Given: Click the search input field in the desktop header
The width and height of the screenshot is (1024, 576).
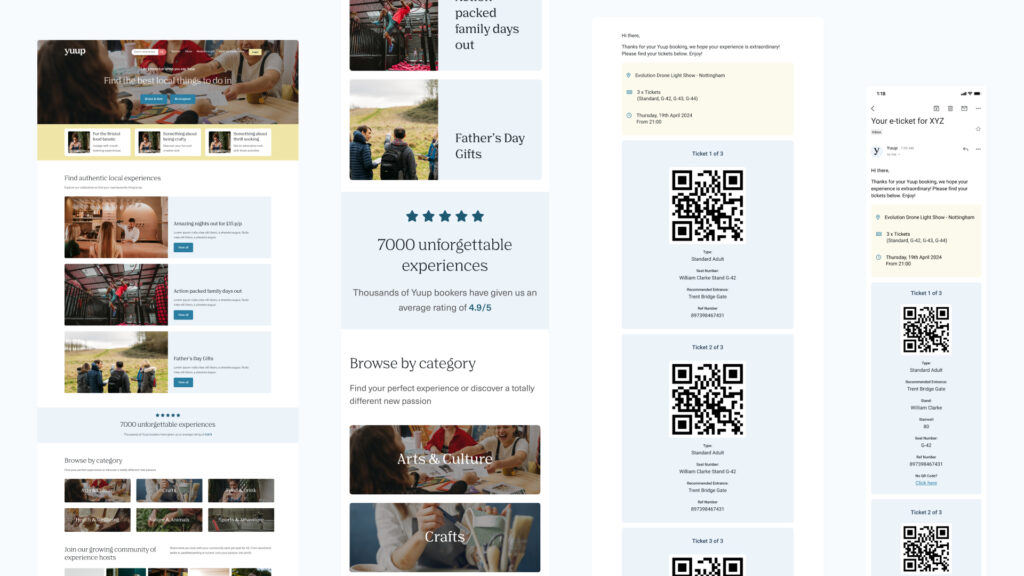Looking at the screenshot, I should (145, 52).
